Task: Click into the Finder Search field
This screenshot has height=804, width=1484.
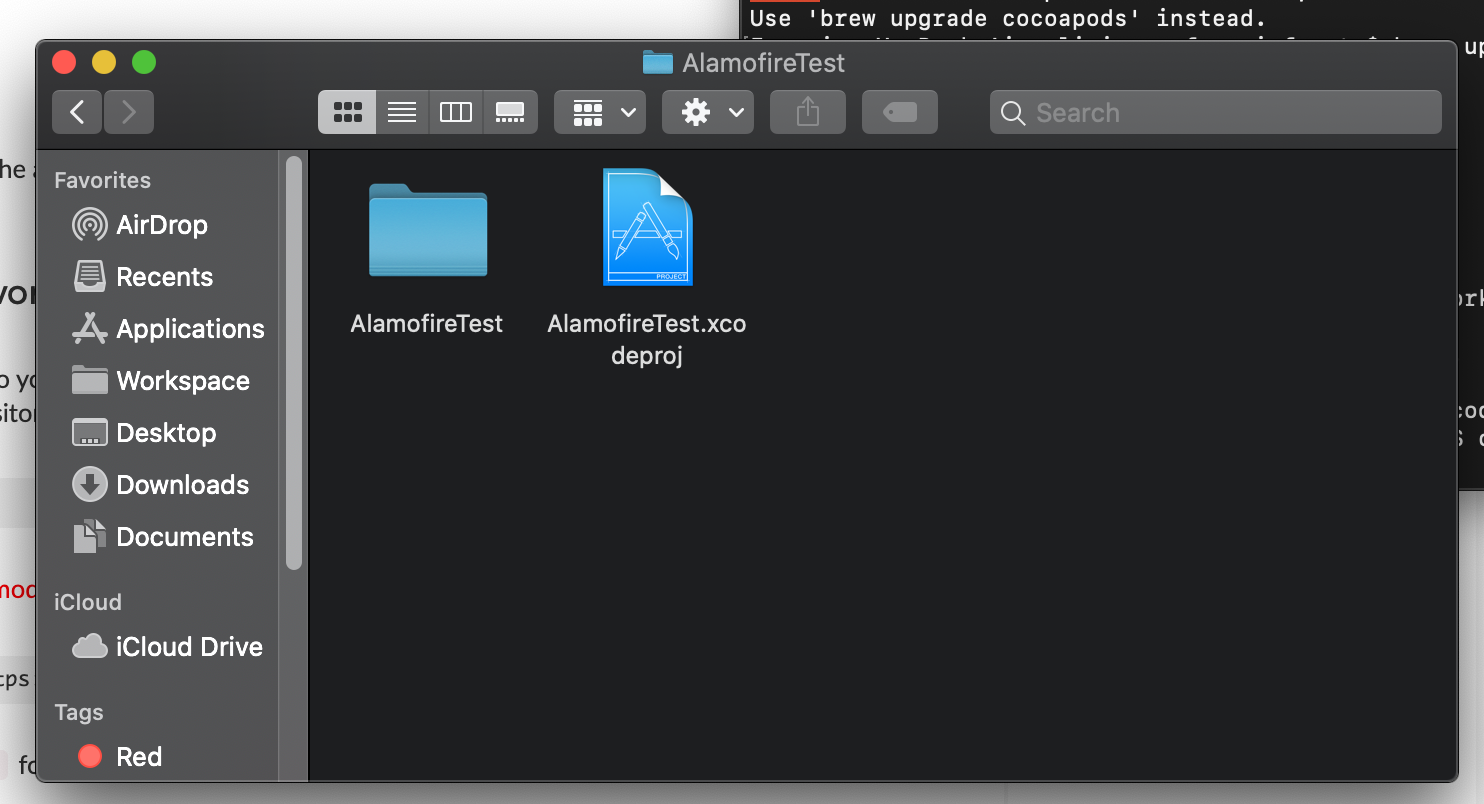Action: (x=1216, y=112)
